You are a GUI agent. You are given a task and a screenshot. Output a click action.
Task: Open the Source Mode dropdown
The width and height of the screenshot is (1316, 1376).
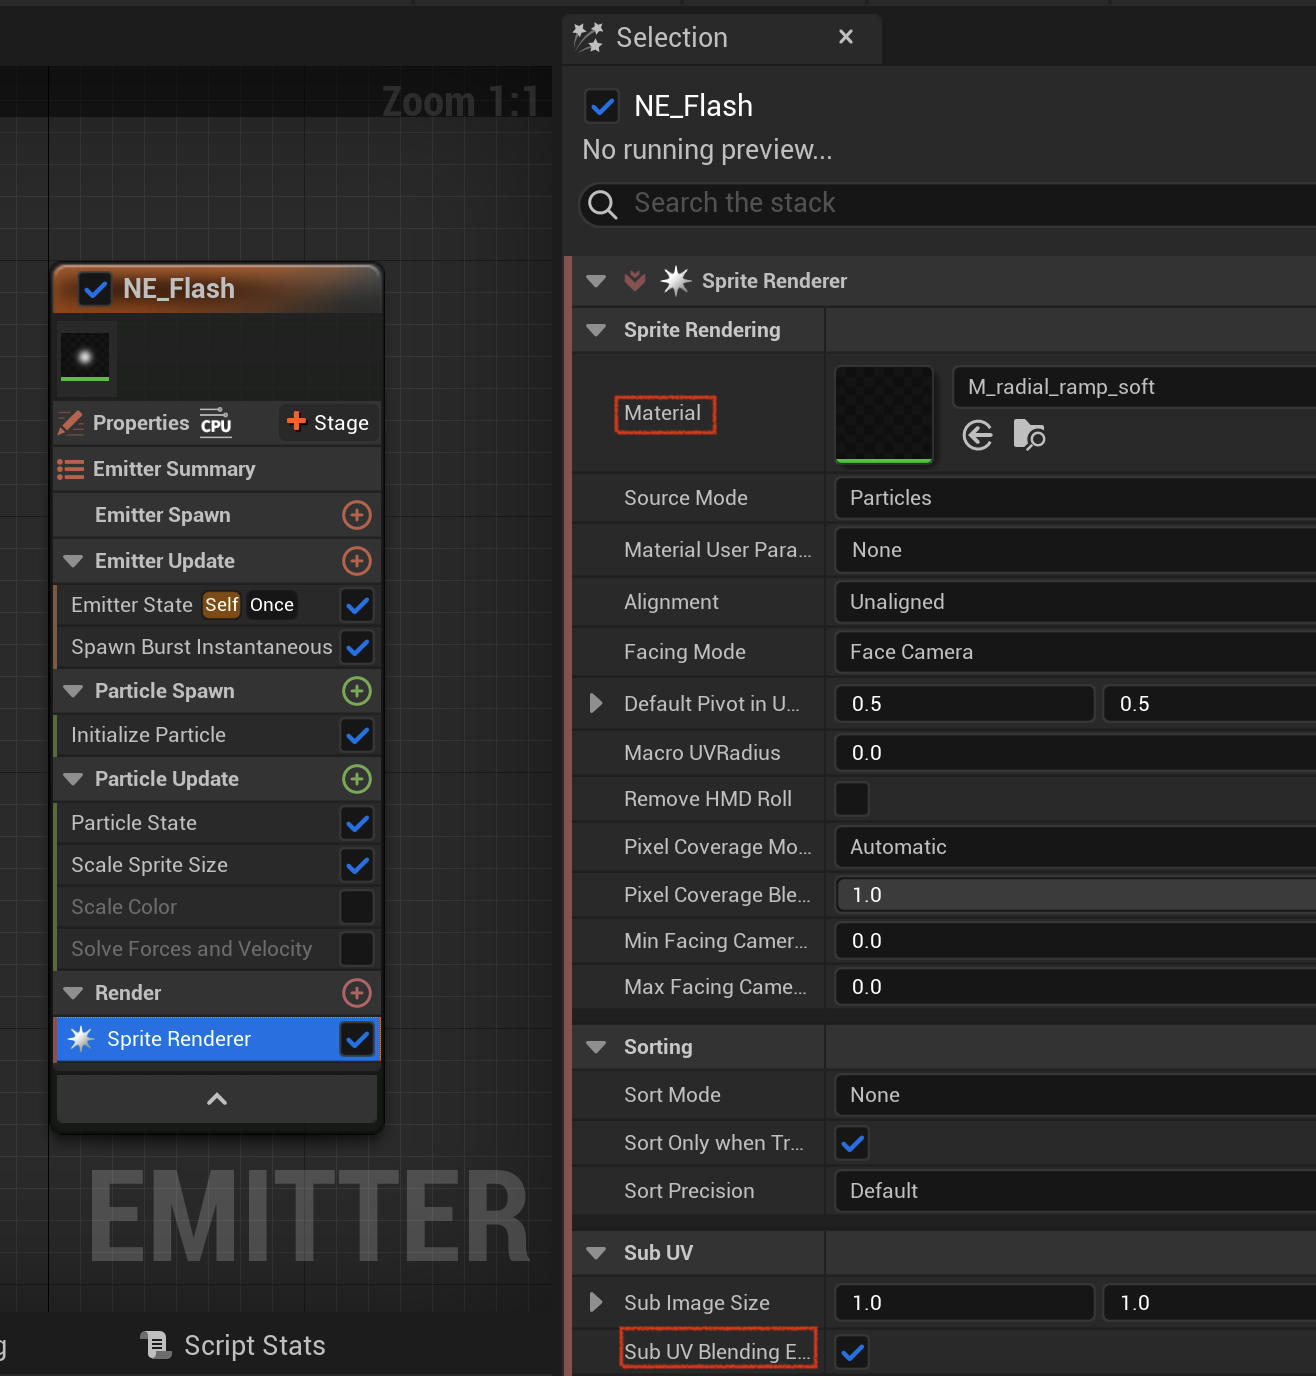tap(1075, 498)
